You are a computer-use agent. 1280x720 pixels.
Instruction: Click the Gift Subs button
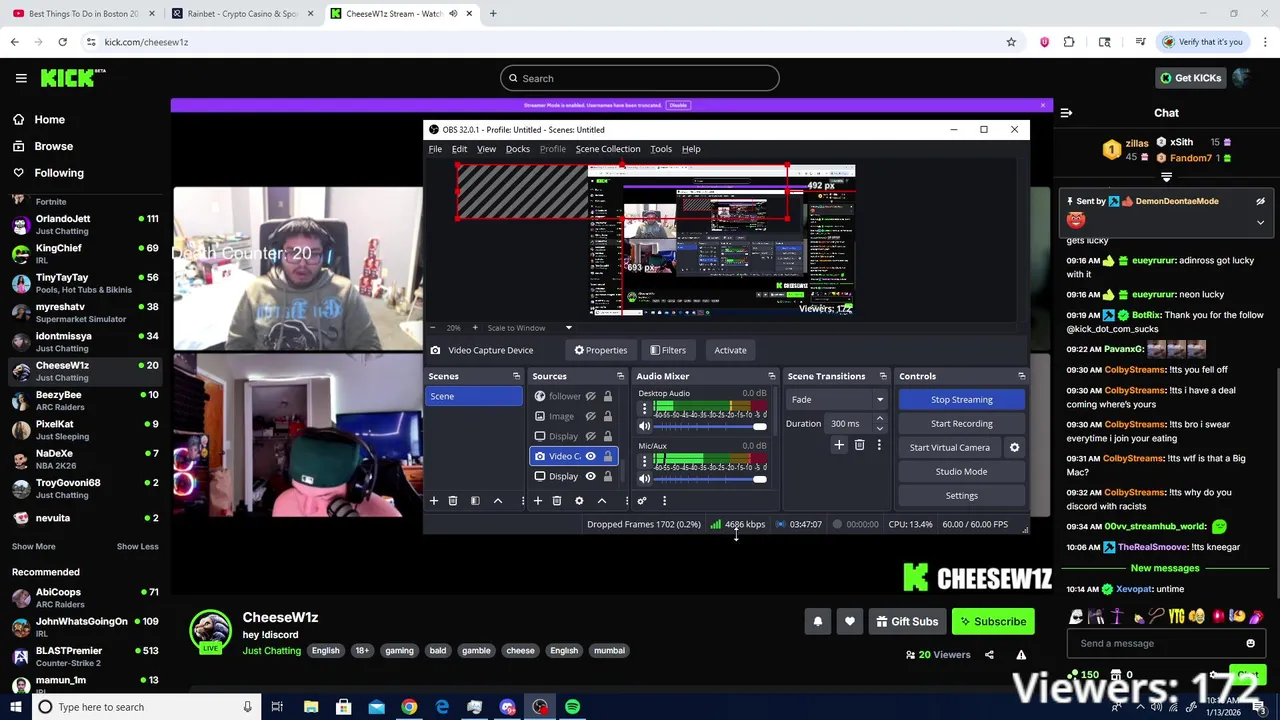(x=907, y=622)
